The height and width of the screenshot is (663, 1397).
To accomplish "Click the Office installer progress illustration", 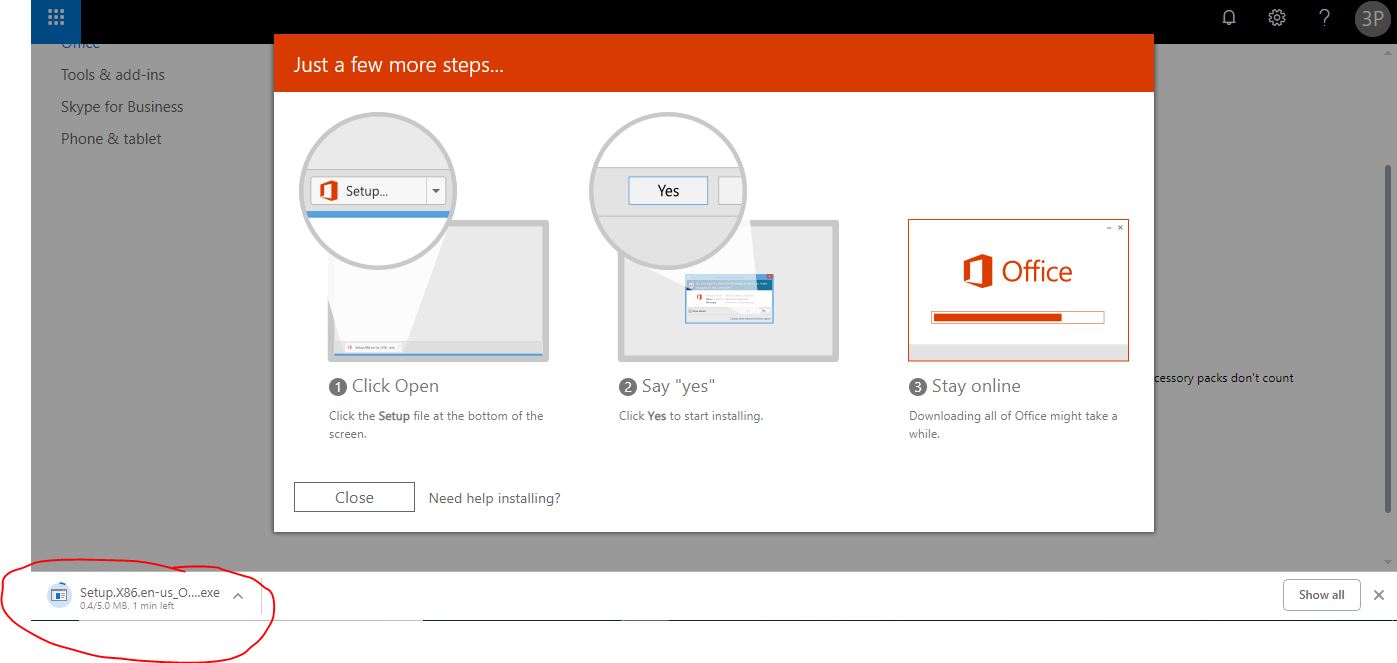I will click(x=1018, y=290).
